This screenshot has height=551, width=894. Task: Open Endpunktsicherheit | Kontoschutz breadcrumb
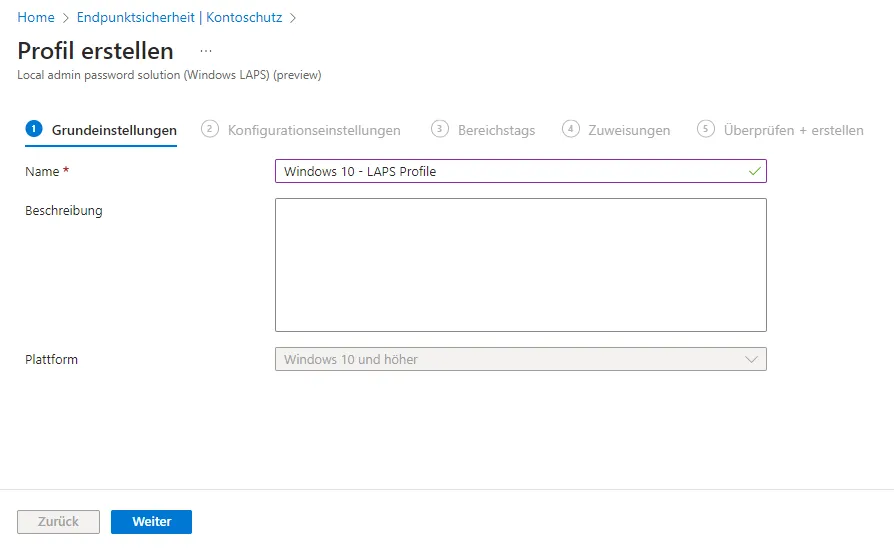click(179, 17)
